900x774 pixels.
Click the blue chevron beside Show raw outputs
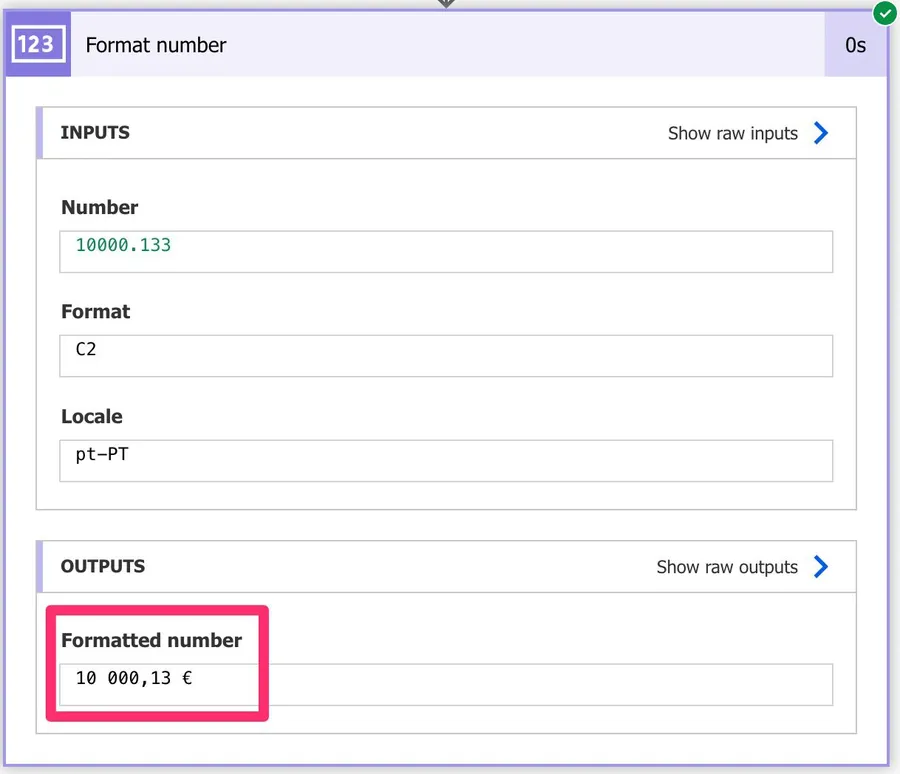(821, 567)
